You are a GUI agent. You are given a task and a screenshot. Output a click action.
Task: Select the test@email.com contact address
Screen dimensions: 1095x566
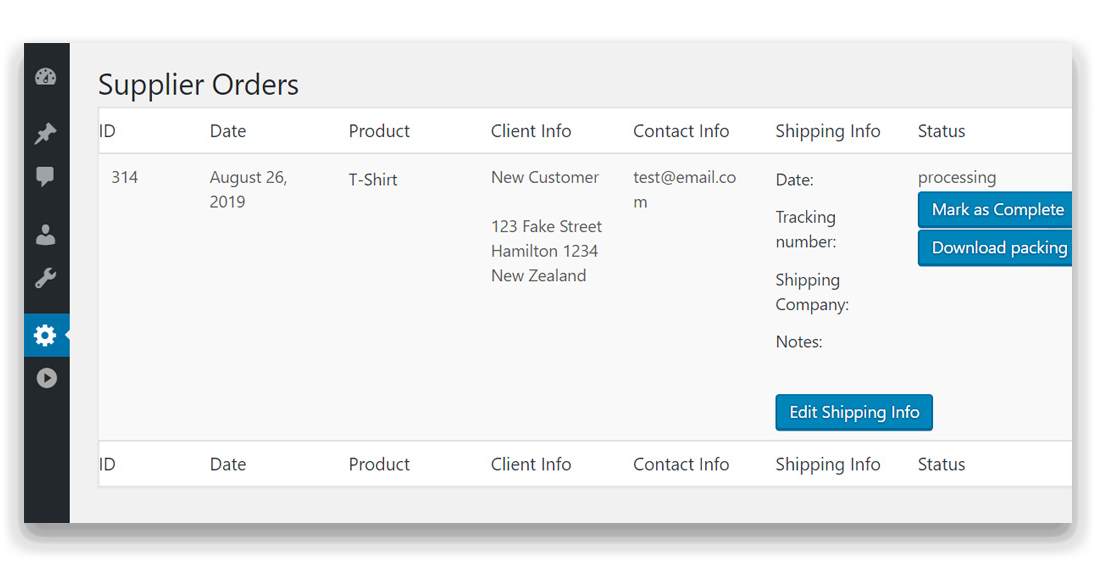click(684, 189)
